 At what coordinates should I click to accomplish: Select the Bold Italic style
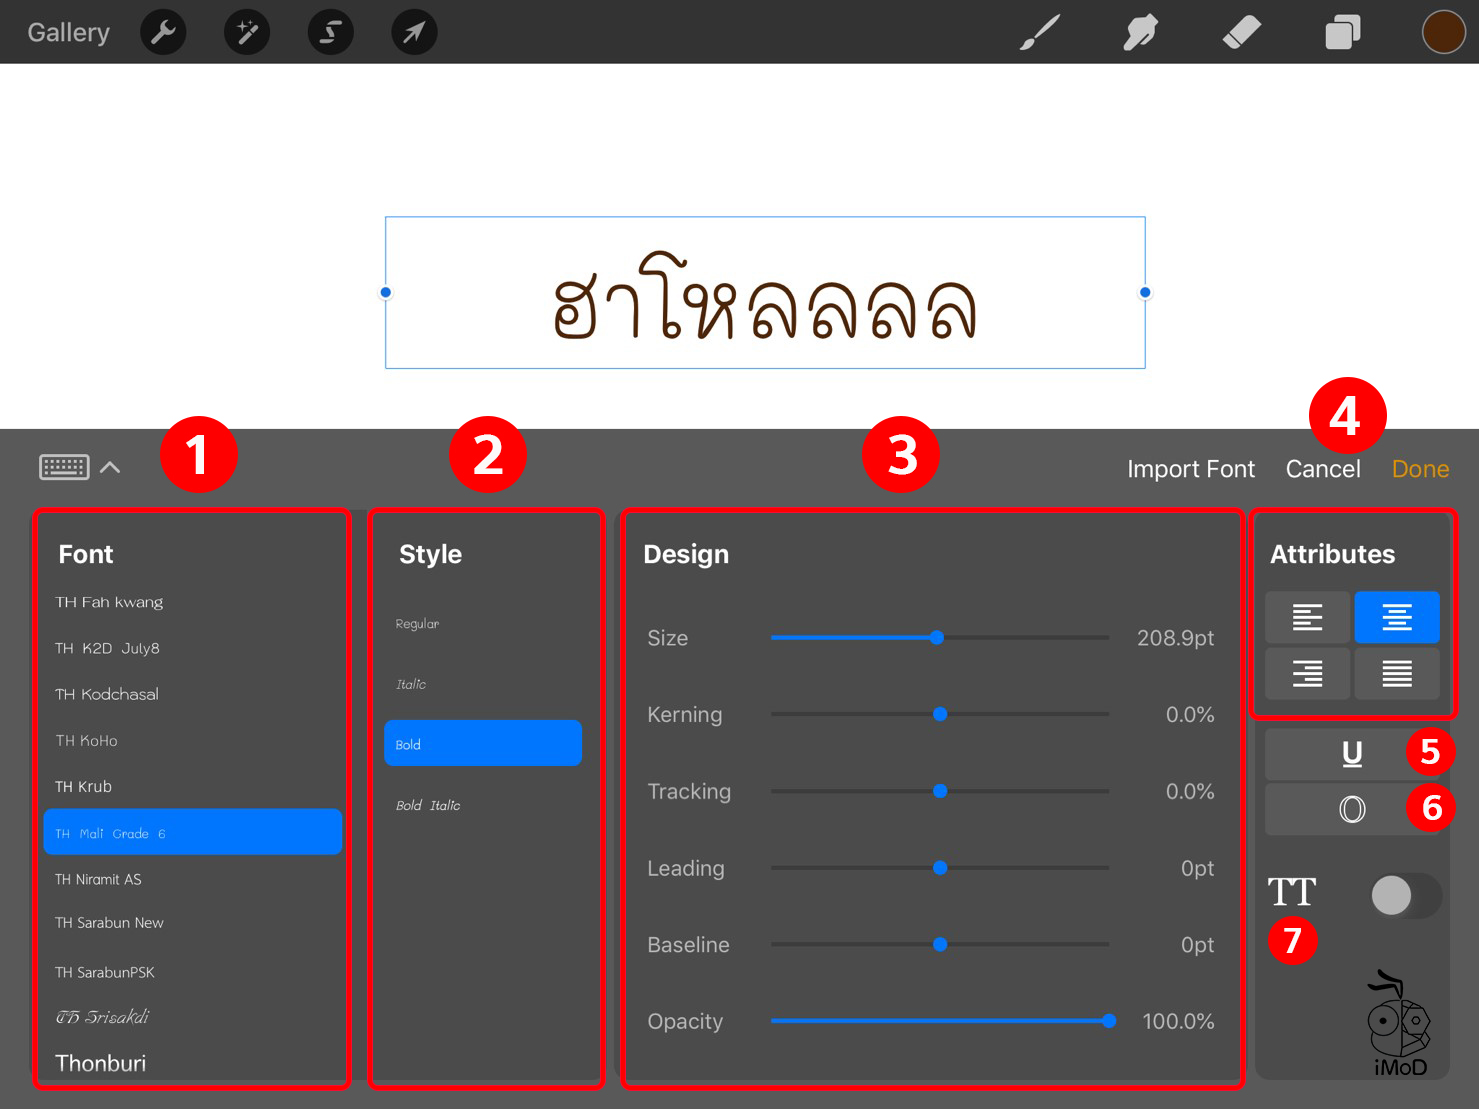428,805
